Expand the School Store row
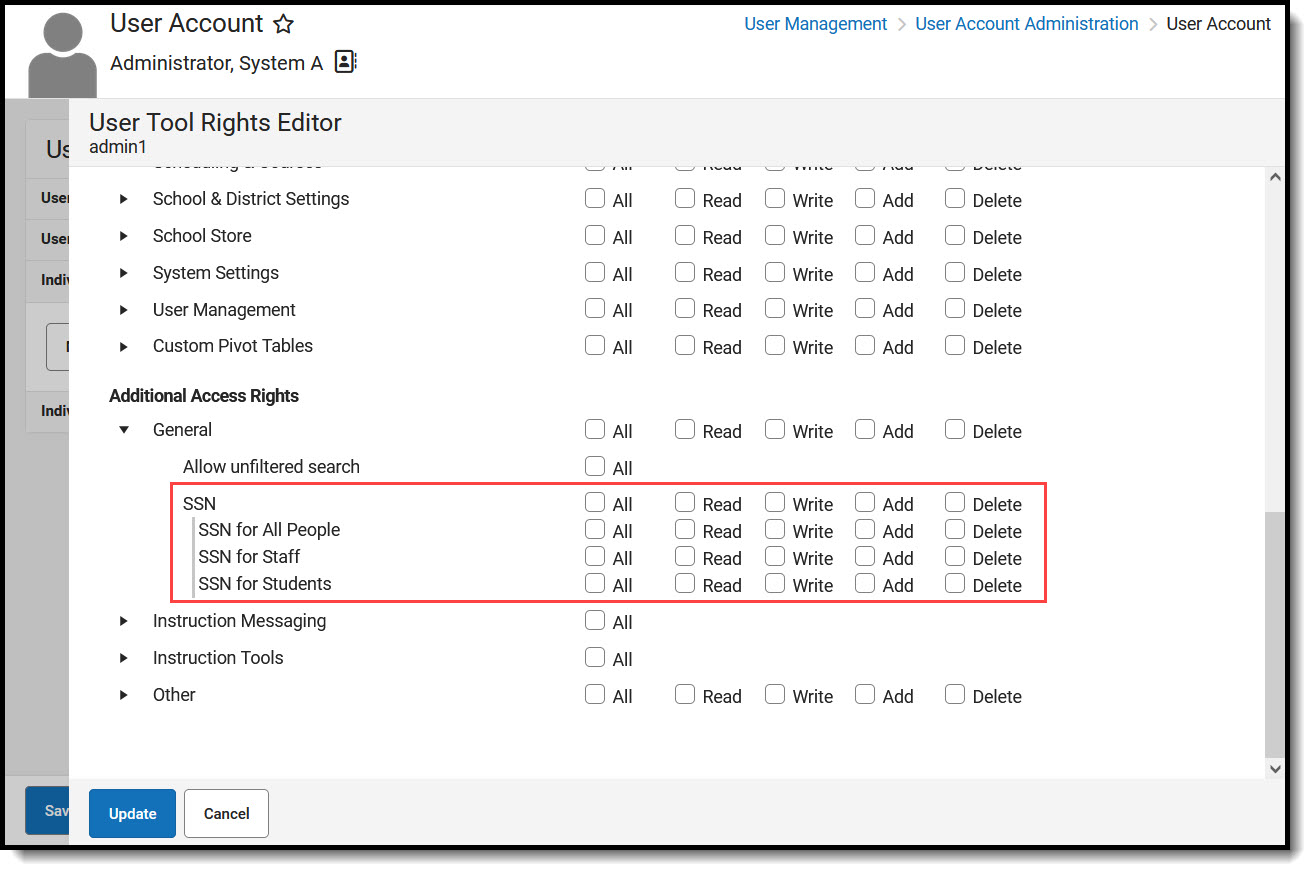Screen dimensions: 1315x875 pos(124,236)
